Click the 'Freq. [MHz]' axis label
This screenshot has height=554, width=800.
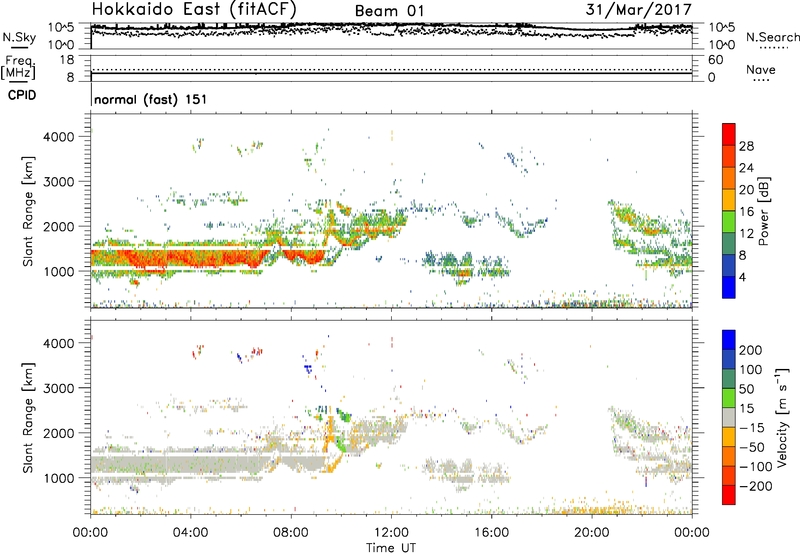19,67
